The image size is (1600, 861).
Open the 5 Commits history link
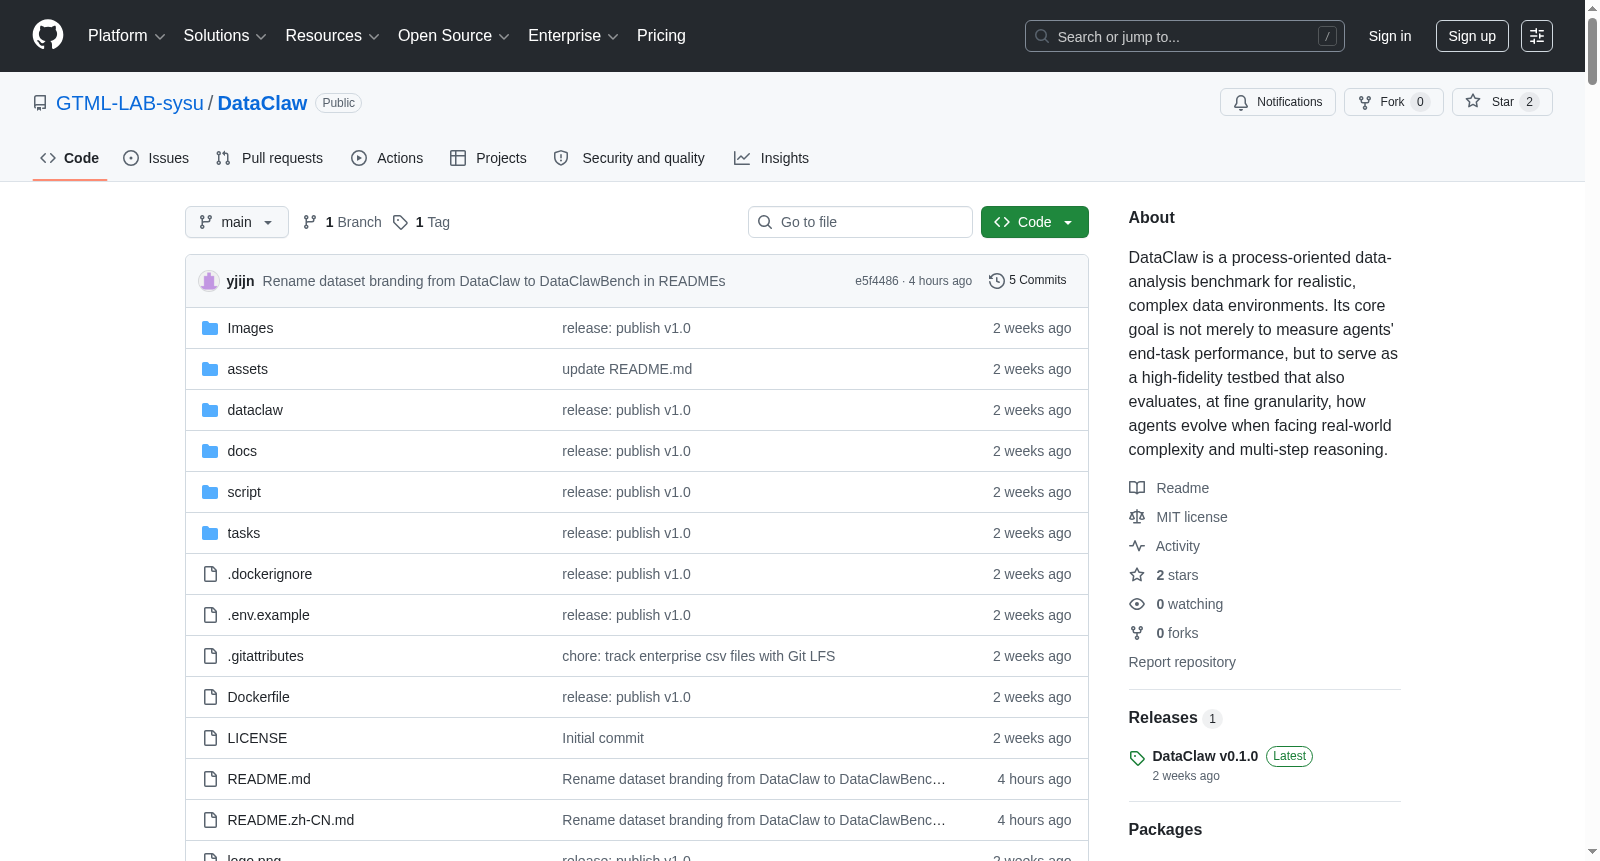1028,281
